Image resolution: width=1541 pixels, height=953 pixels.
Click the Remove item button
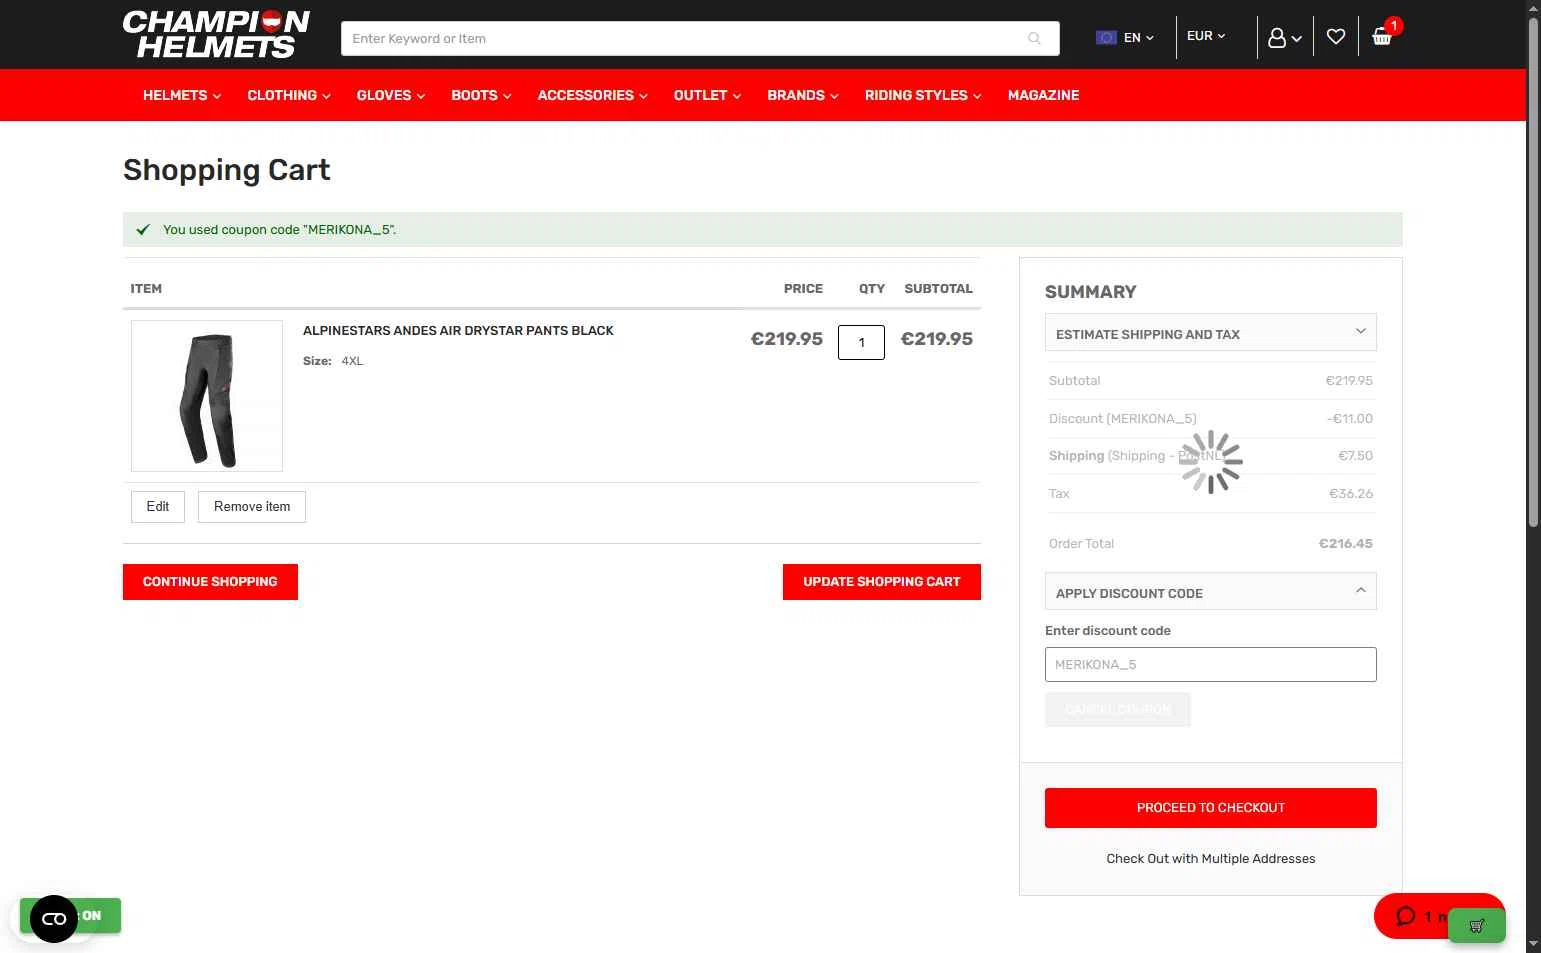[252, 507]
